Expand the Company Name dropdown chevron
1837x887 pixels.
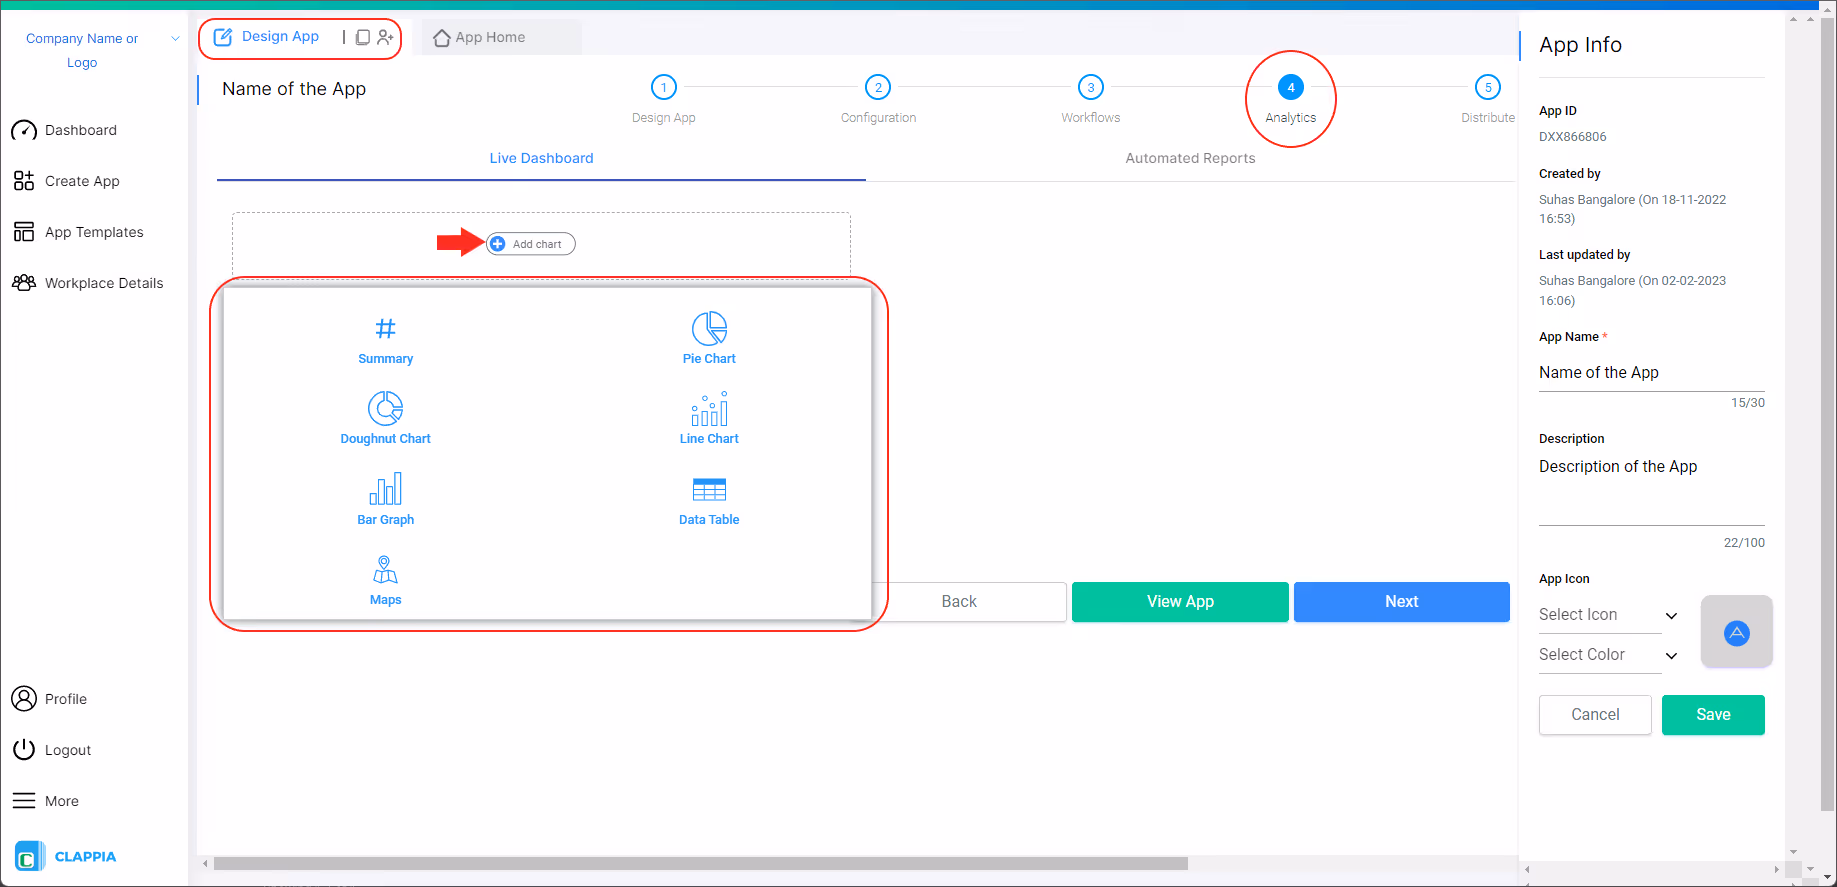click(175, 39)
